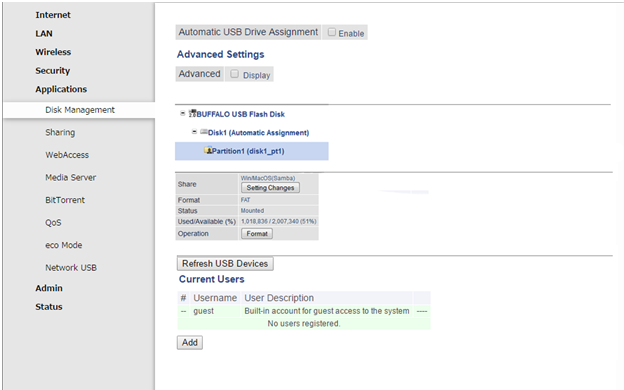Image resolution: width=624 pixels, height=390 pixels.
Task: Click the disk drive icon beside Disk1
Action: click(204, 132)
